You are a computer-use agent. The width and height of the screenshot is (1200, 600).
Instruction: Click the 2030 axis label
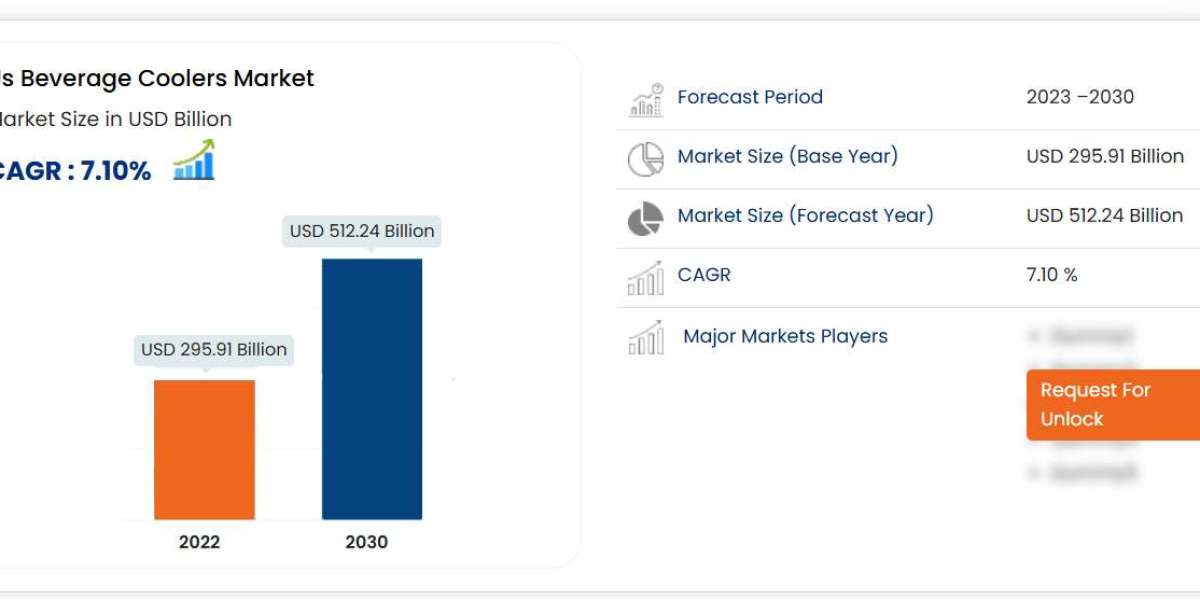(367, 542)
